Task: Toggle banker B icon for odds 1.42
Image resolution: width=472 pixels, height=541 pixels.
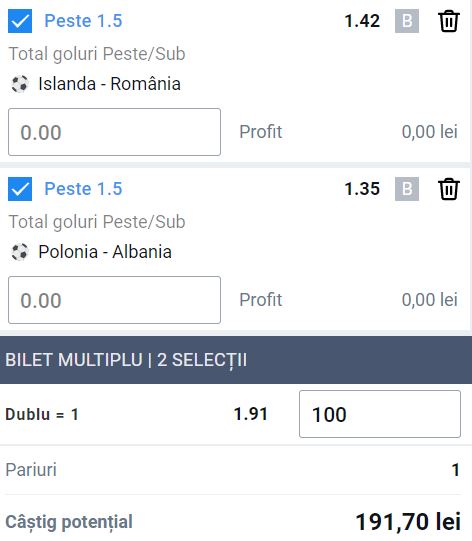Action: coord(407,21)
